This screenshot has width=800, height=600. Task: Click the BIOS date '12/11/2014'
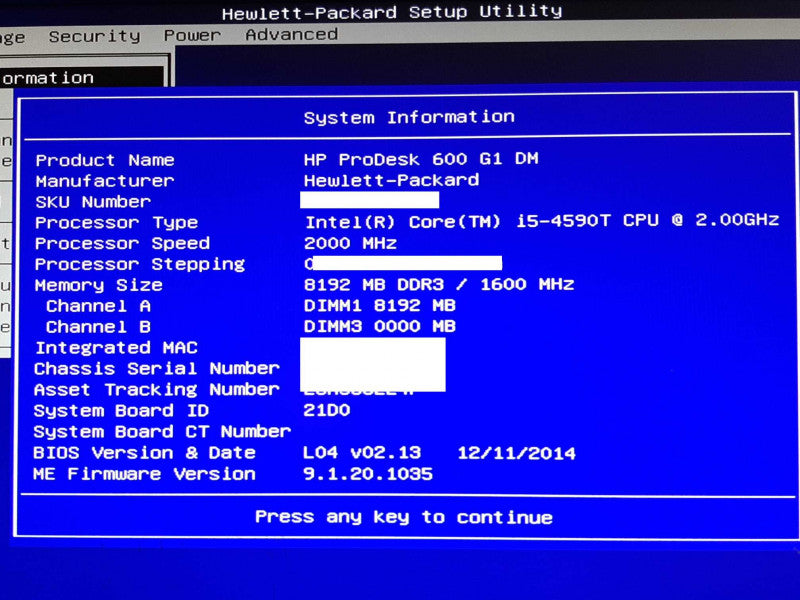[516, 453]
